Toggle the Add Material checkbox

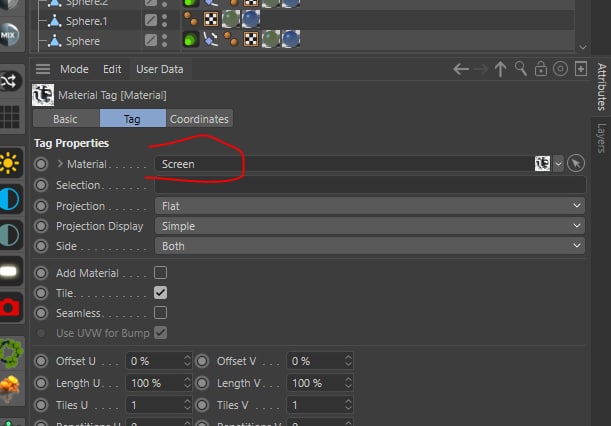click(160, 272)
